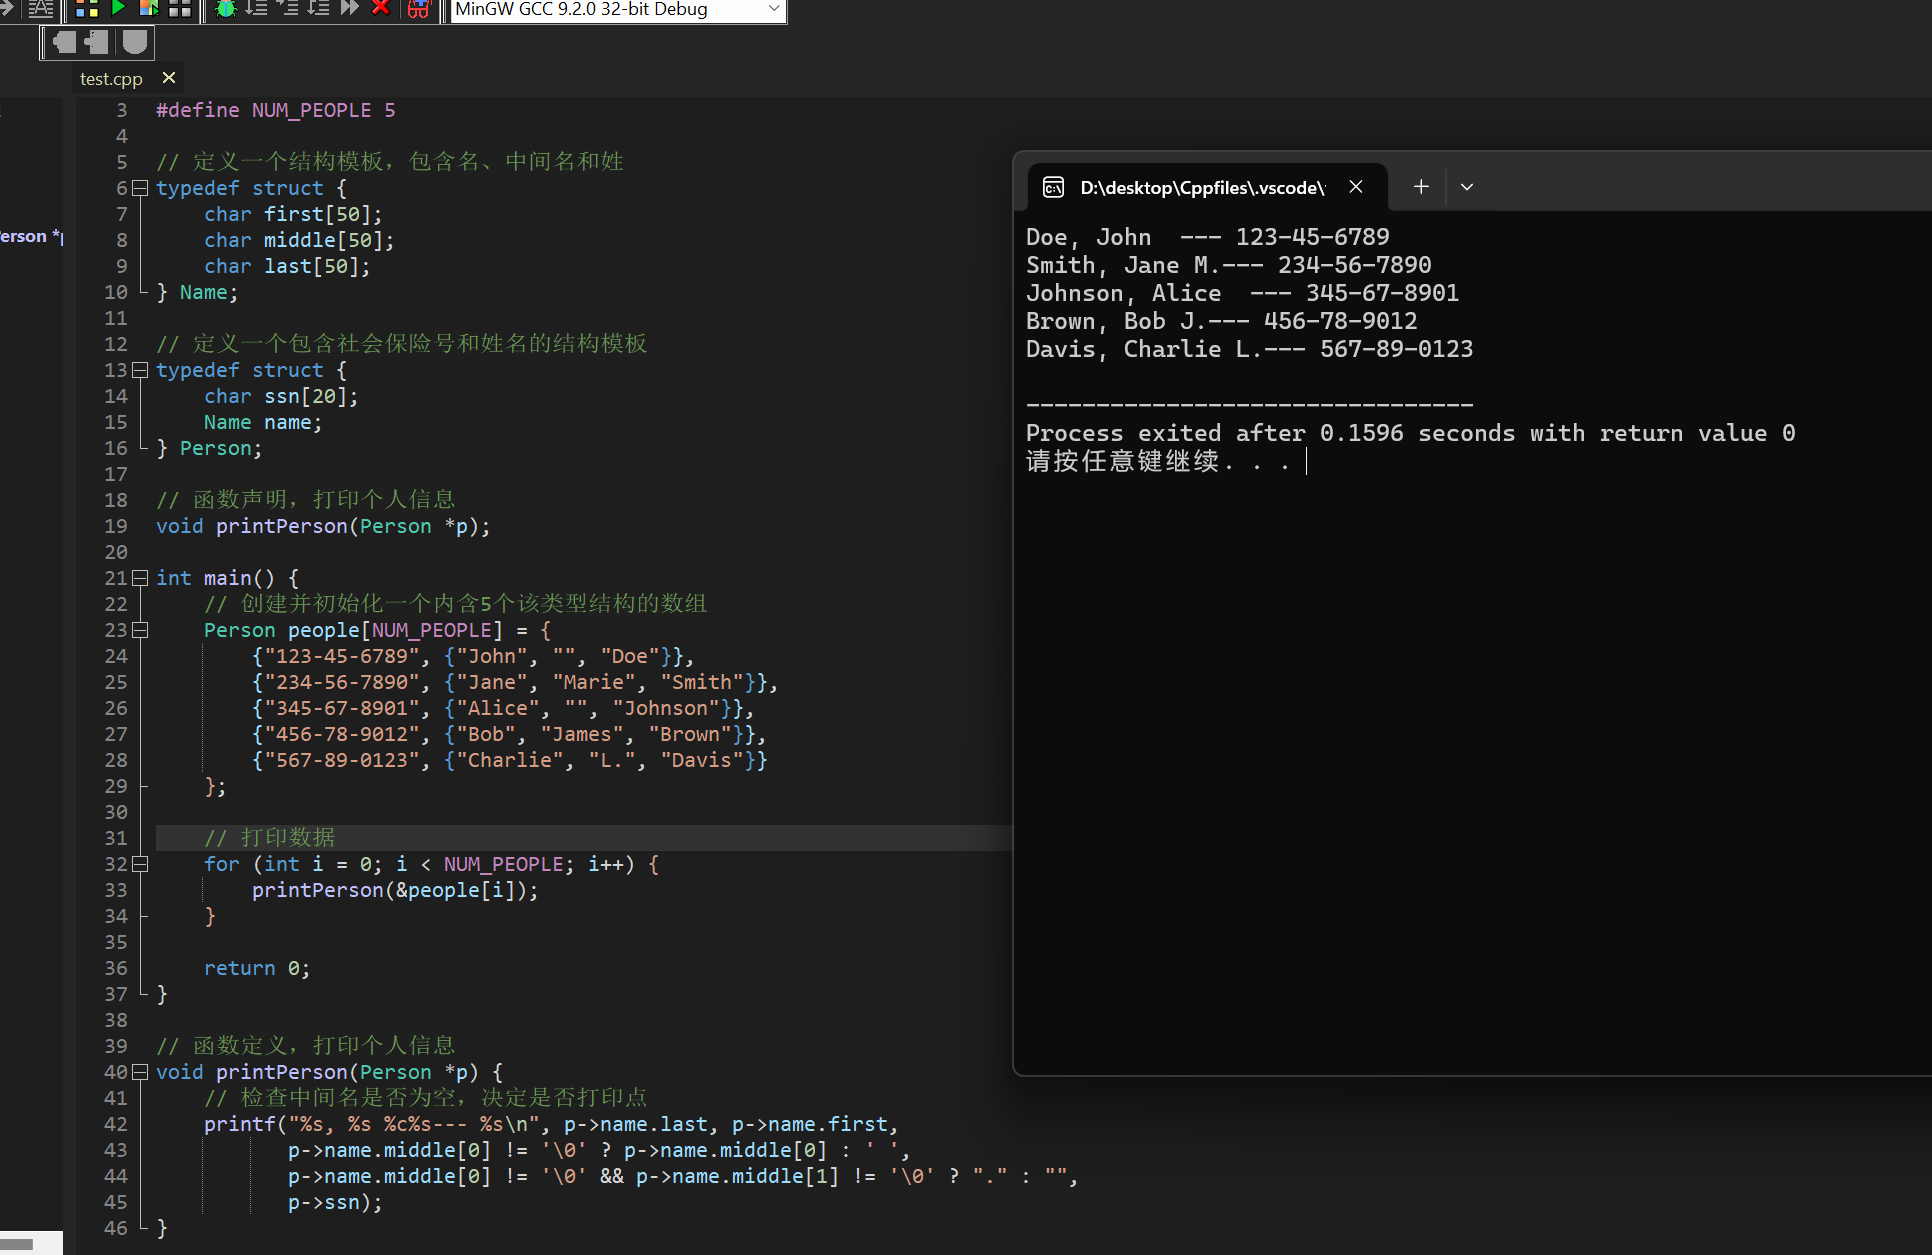Start debugging with the green bug icon
This screenshot has height=1255, width=1932.
point(226,9)
